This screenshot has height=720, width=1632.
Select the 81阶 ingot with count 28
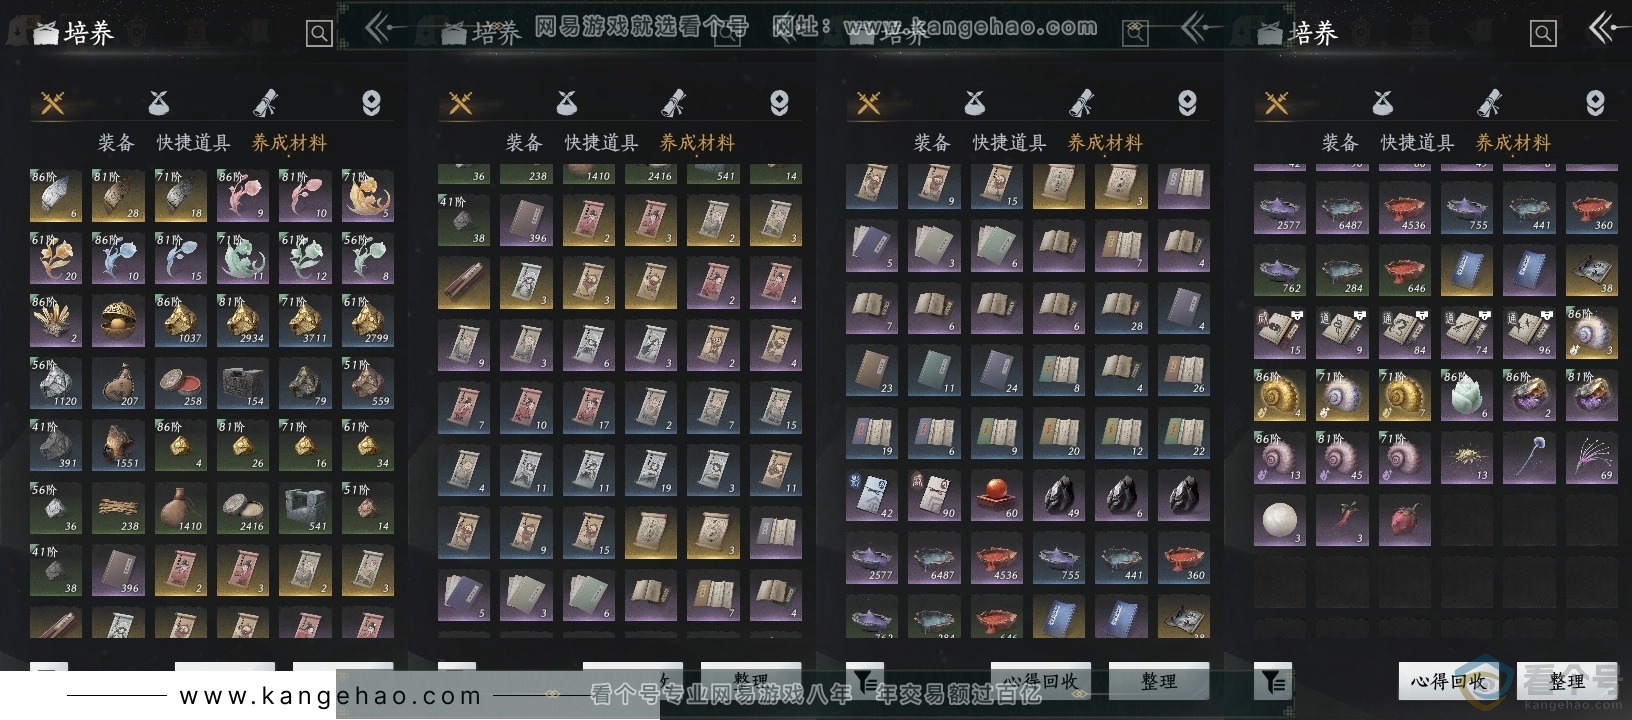point(118,196)
